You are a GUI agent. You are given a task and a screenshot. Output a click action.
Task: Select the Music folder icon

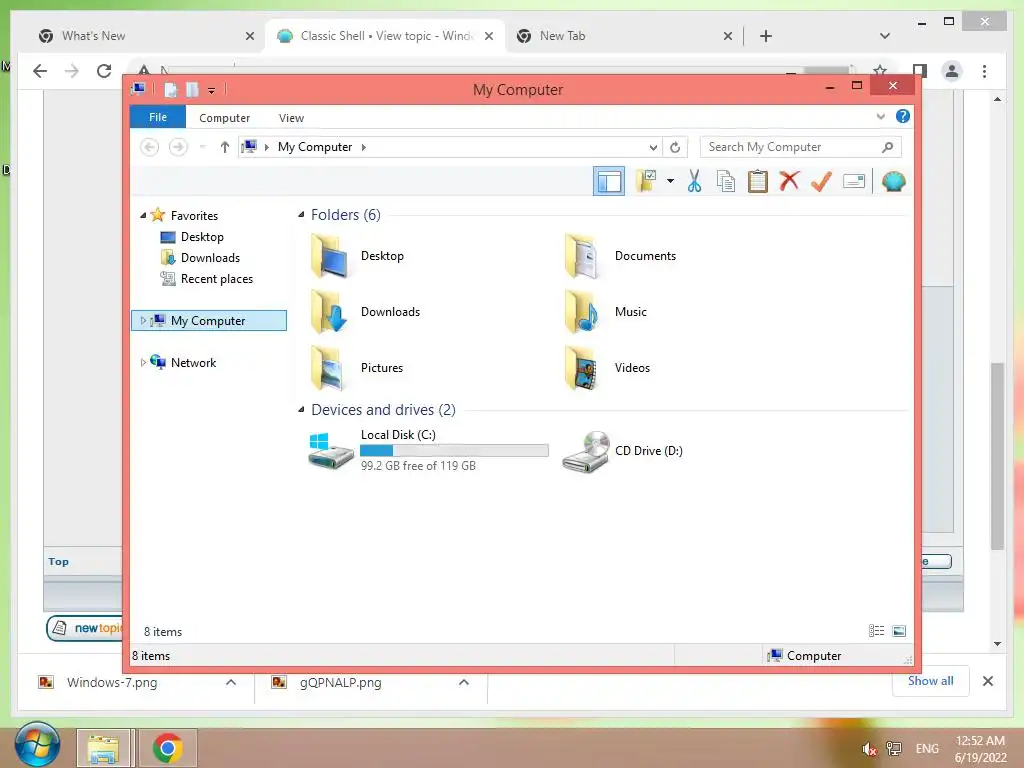coord(581,312)
